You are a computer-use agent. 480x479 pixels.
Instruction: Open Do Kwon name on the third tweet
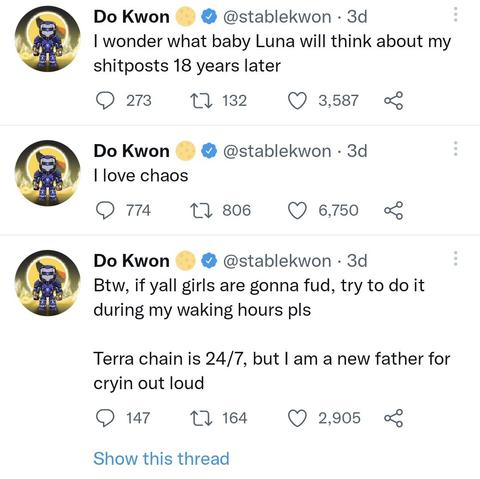131,260
